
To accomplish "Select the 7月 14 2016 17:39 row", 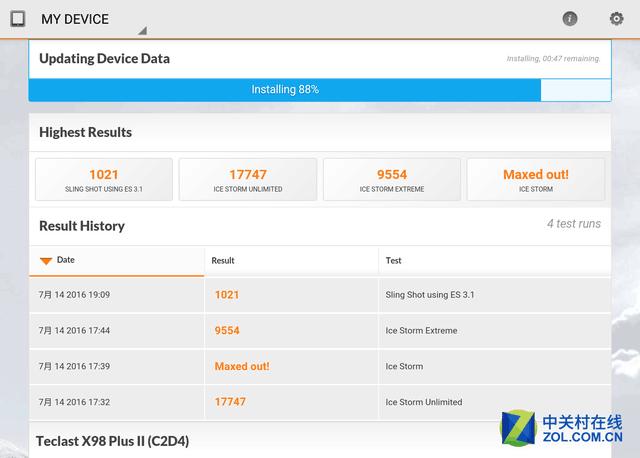I will click(320, 366).
